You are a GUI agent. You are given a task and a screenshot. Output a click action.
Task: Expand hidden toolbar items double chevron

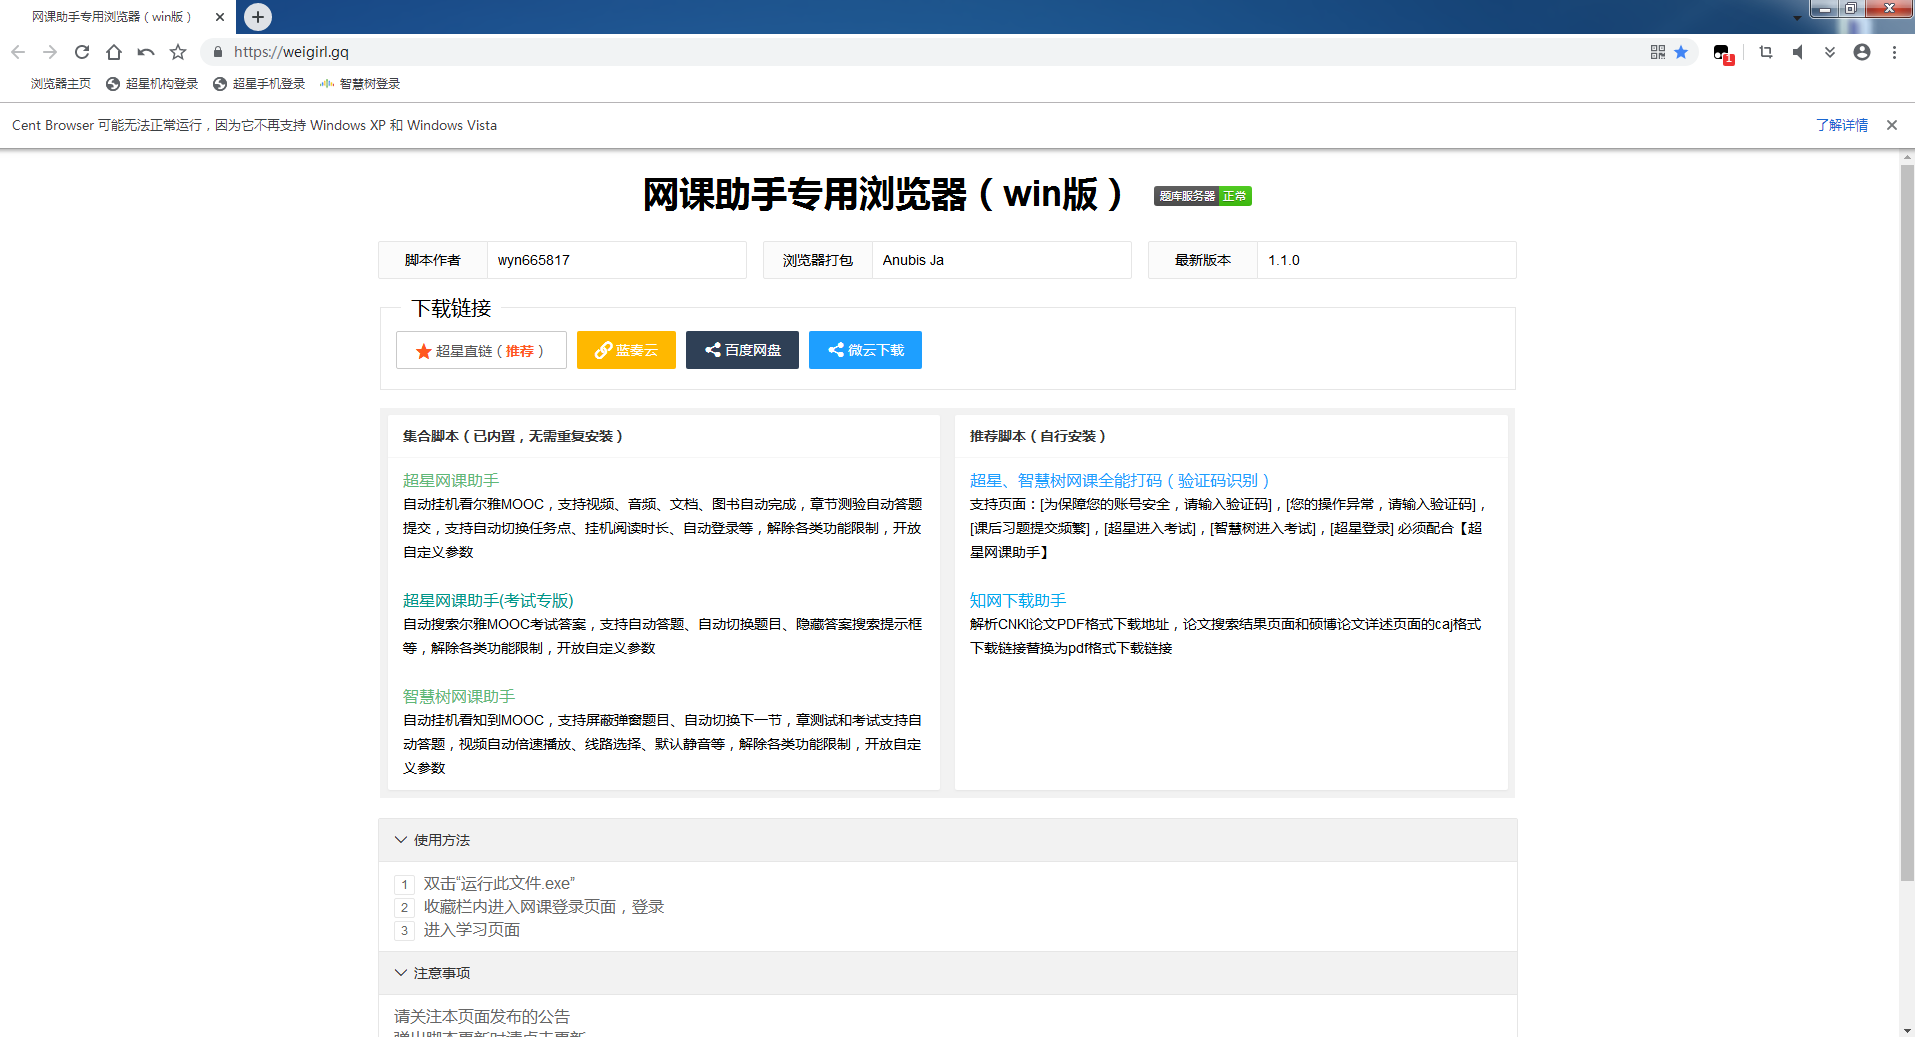click(1830, 52)
